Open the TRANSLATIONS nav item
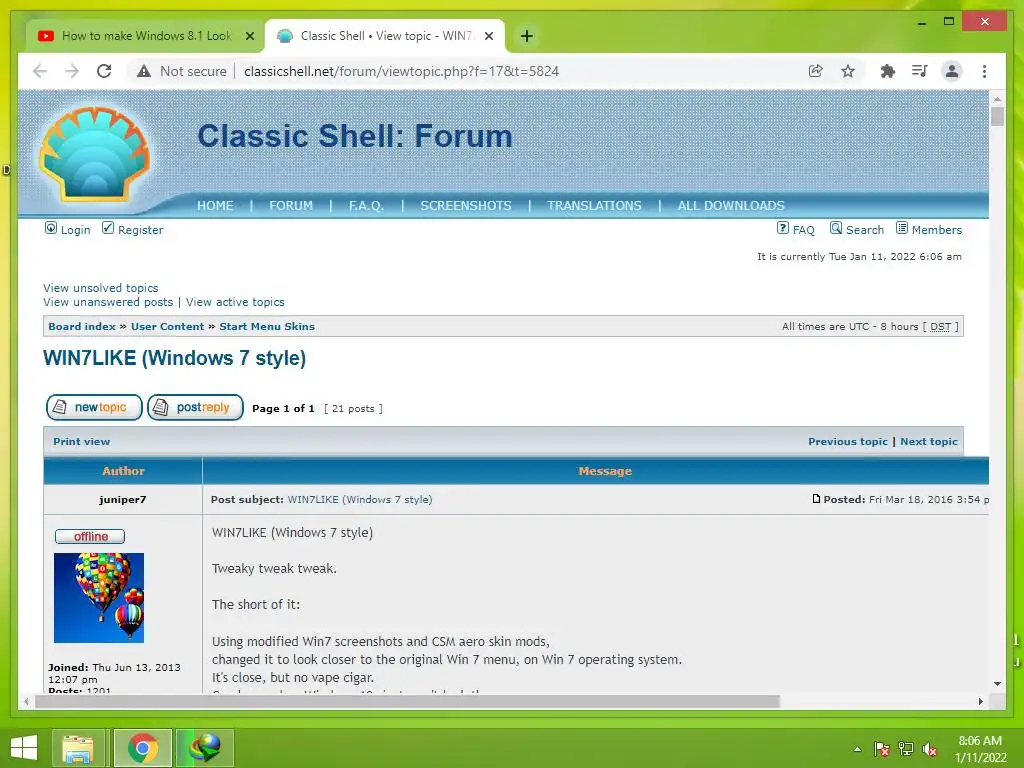The width and height of the screenshot is (1024, 768). point(594,206)
